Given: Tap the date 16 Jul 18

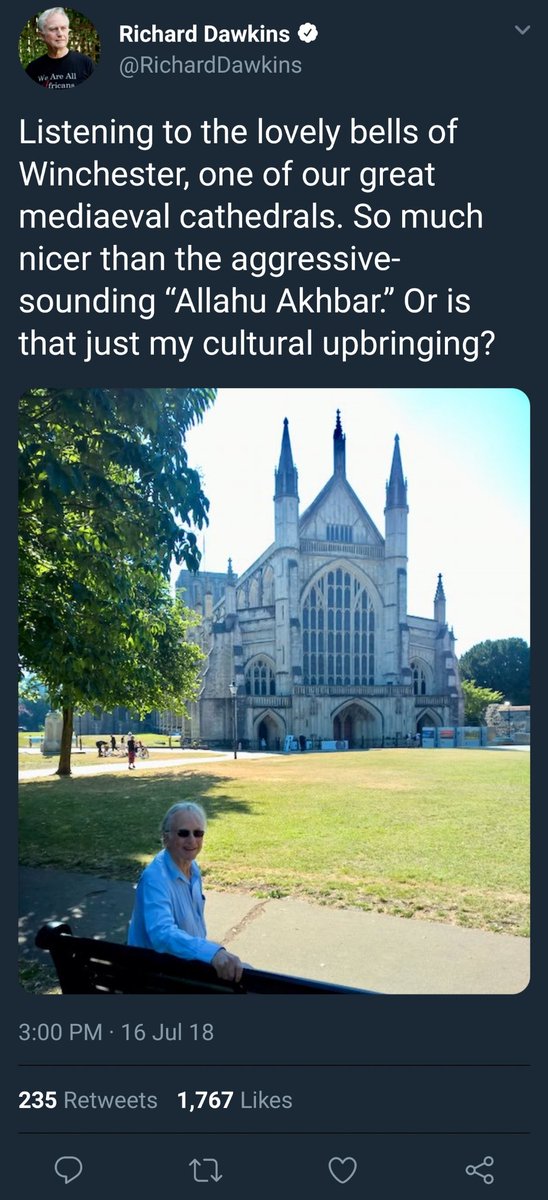Looking at the screenshot, I should (167, 1031).
